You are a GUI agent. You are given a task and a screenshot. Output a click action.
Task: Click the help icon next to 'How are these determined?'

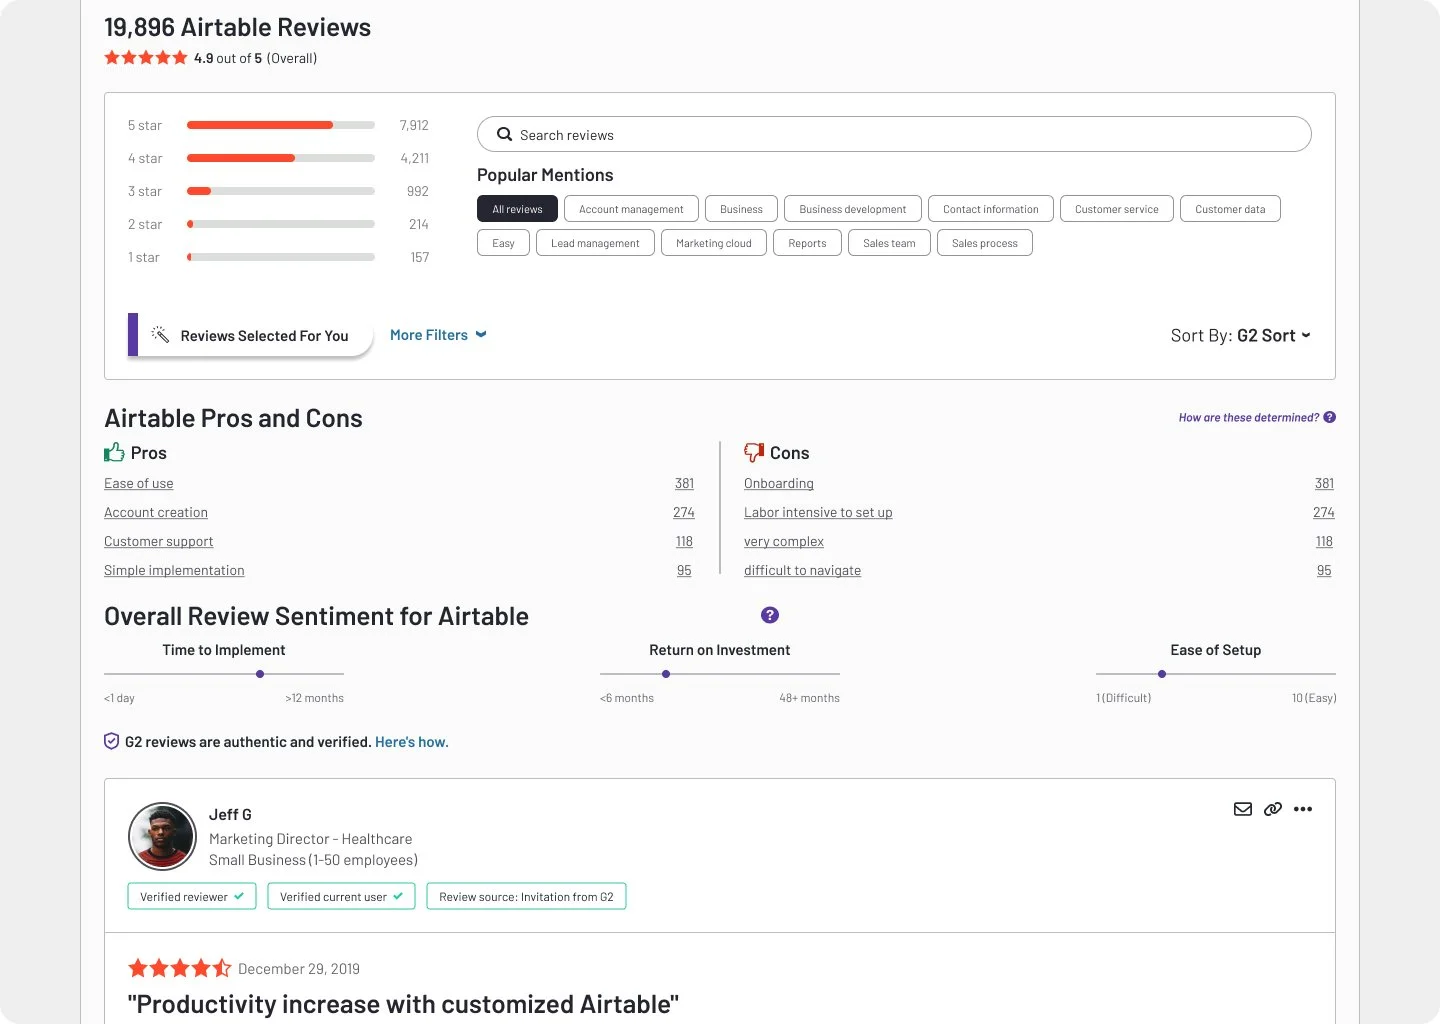1330,417
